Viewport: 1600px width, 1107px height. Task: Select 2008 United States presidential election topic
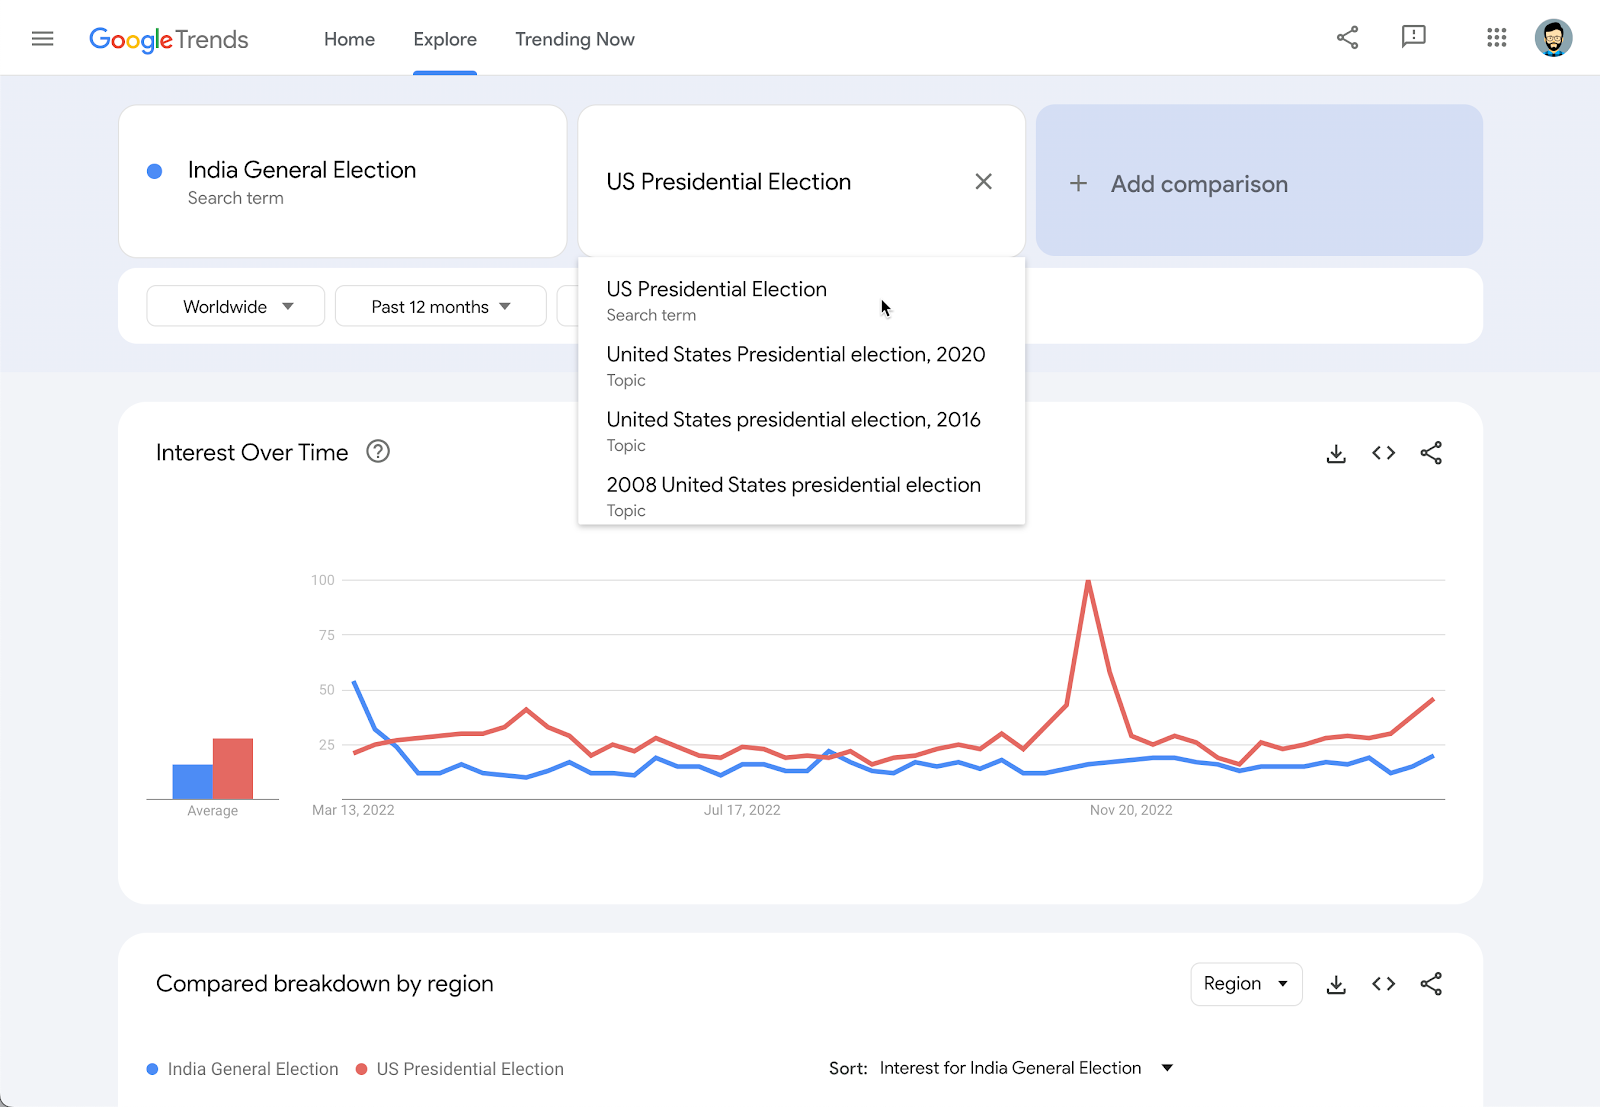pyautogui.click(x=802, y=496)
